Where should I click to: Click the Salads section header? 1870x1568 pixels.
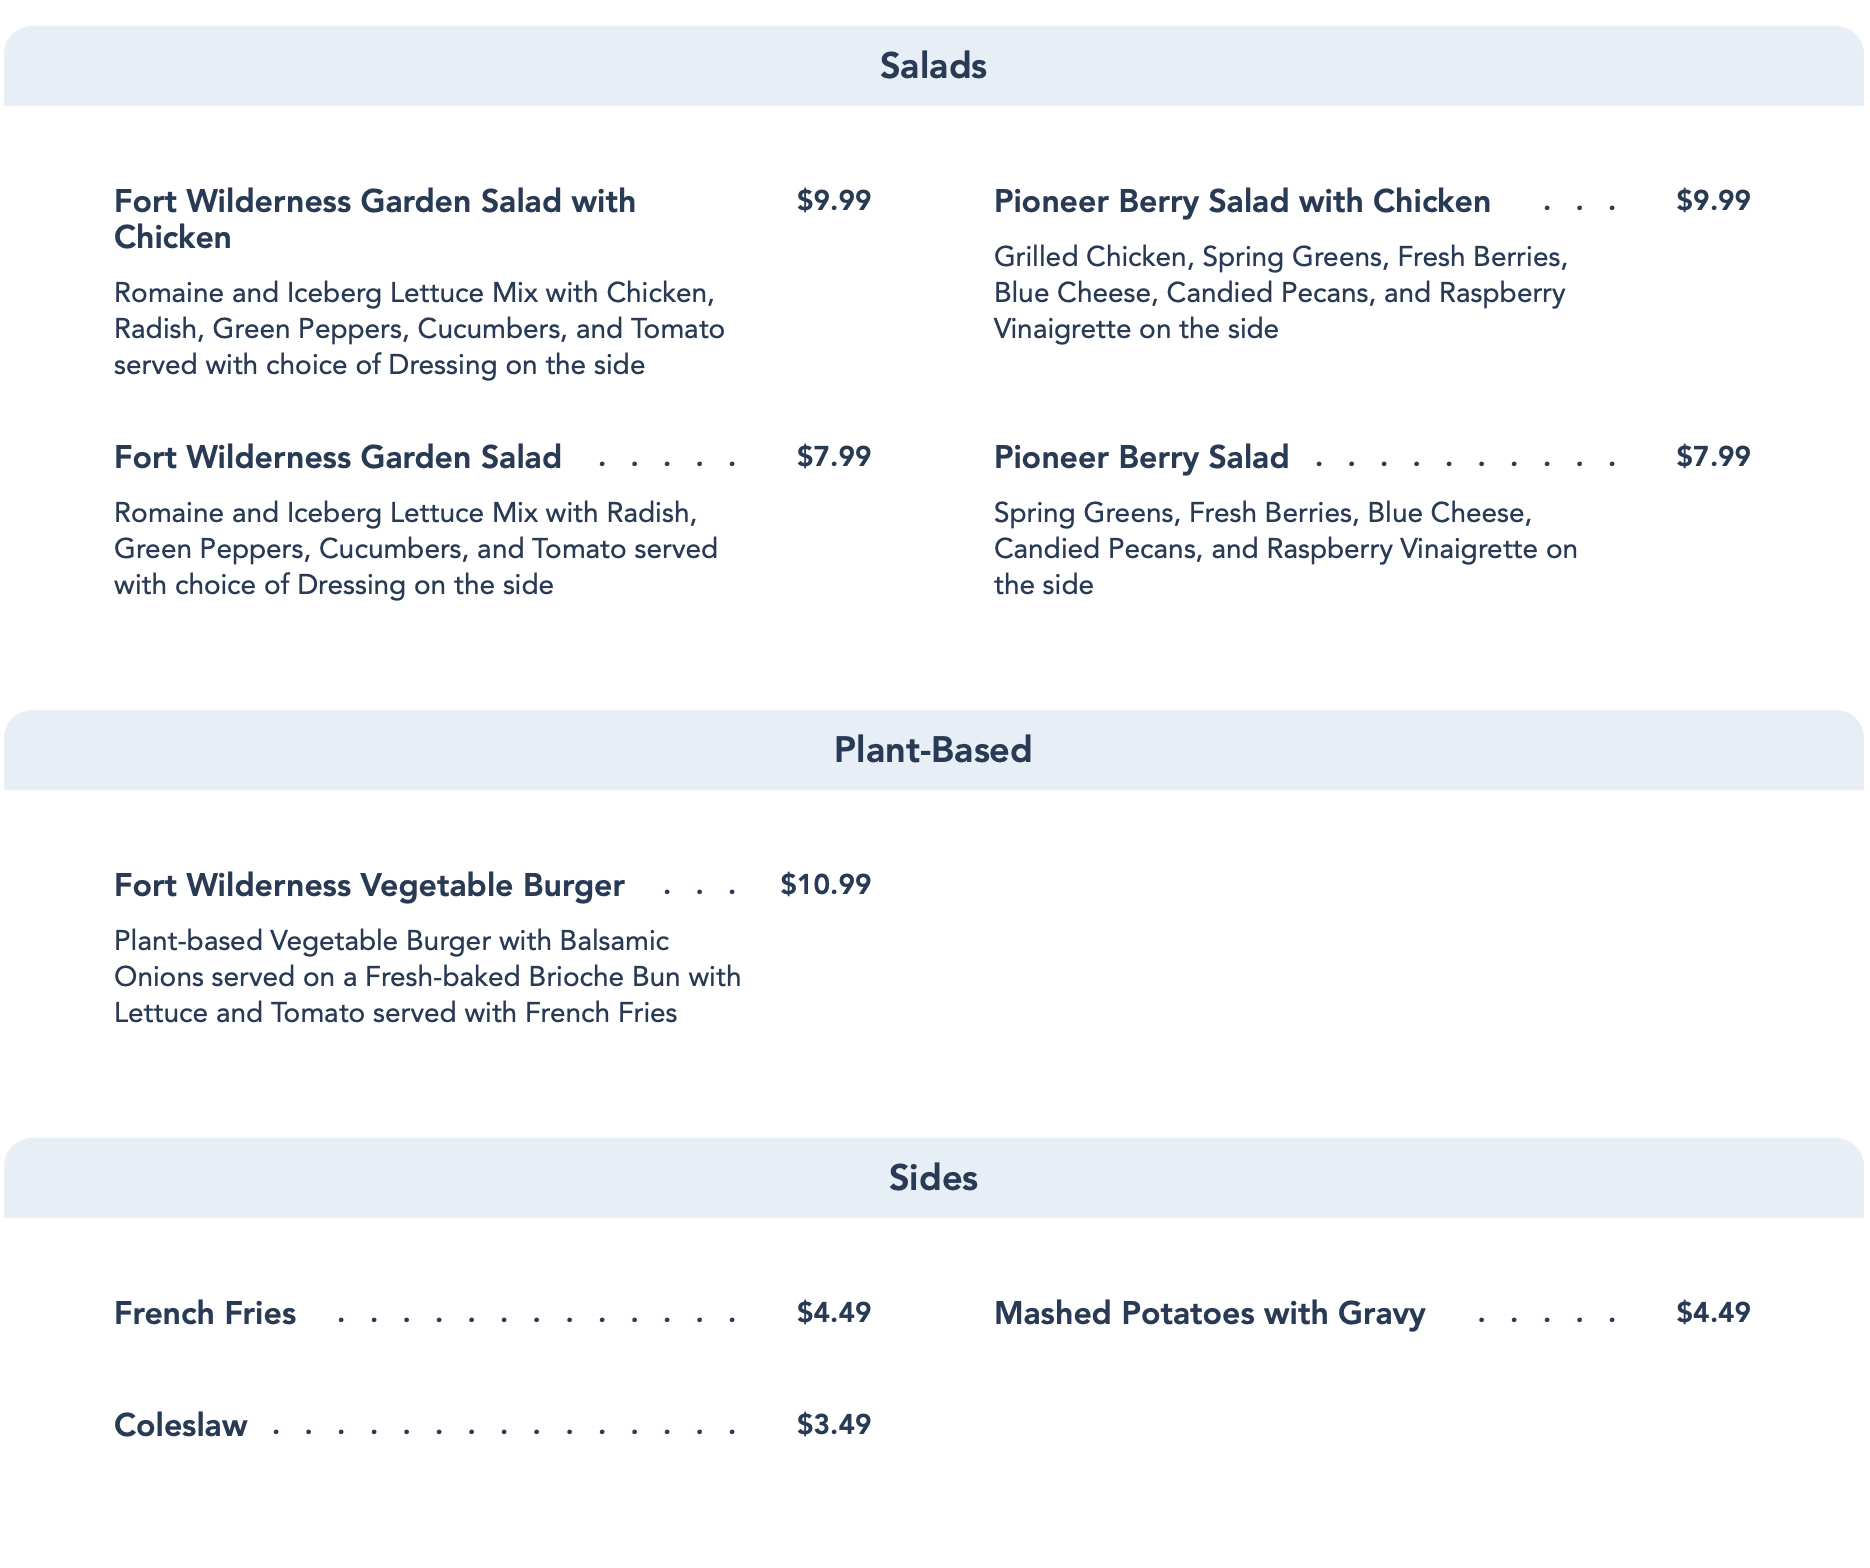pyautogui.click(x=933, y=66)
